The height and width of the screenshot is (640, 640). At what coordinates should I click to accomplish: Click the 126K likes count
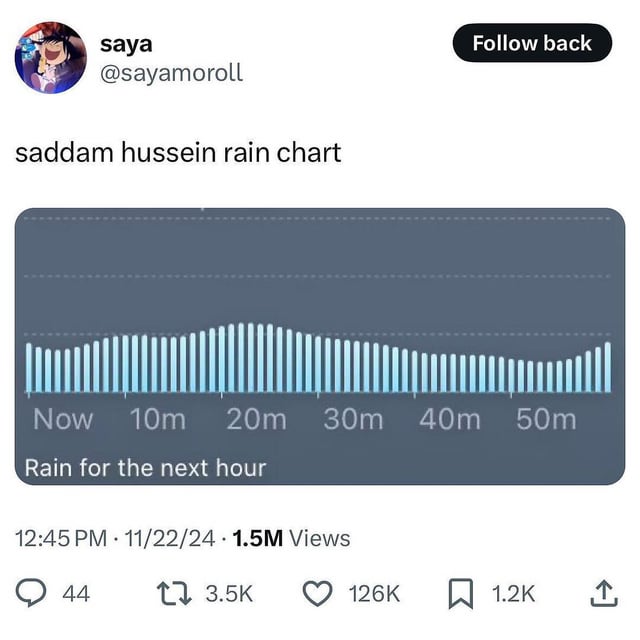pyautogui.click(x=374, y=594)
